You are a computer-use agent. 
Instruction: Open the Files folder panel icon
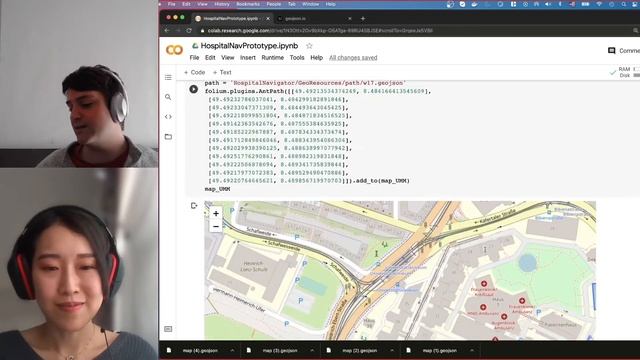coord(168,136)
